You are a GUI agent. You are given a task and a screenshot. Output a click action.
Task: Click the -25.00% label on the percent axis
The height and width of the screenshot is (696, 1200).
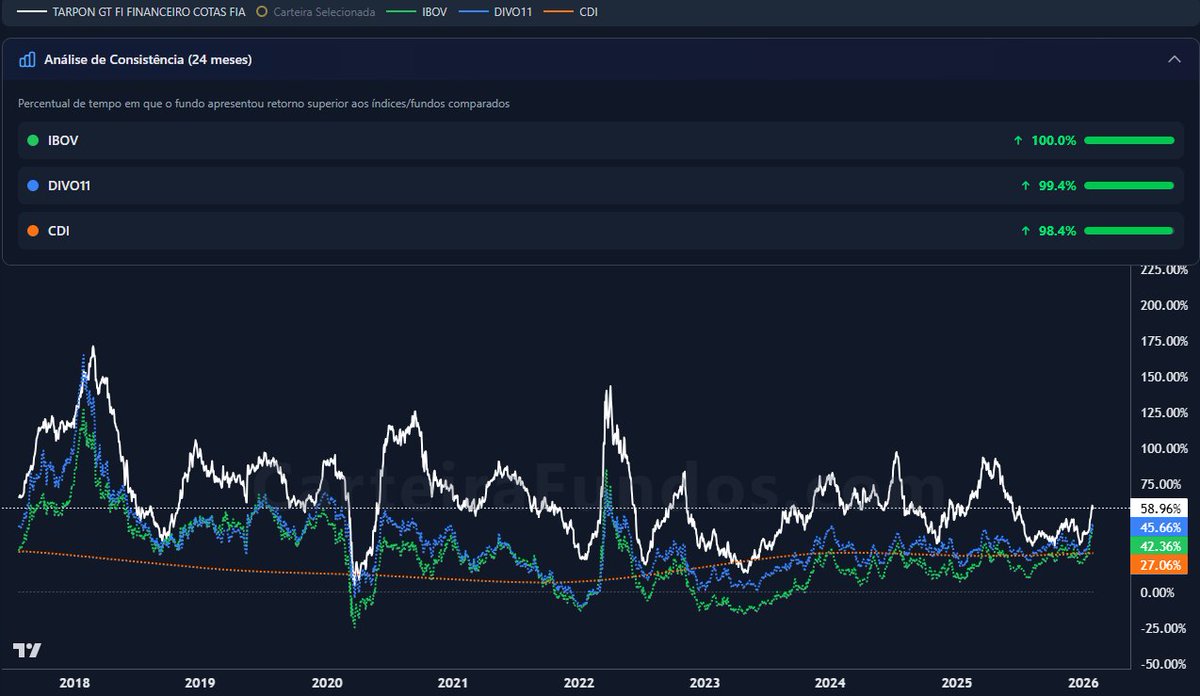tap(1164, 629)
